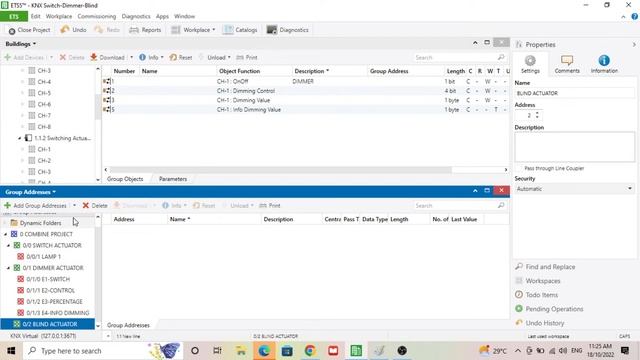Select CH-1 : OnOff object row

click(304, 81)
